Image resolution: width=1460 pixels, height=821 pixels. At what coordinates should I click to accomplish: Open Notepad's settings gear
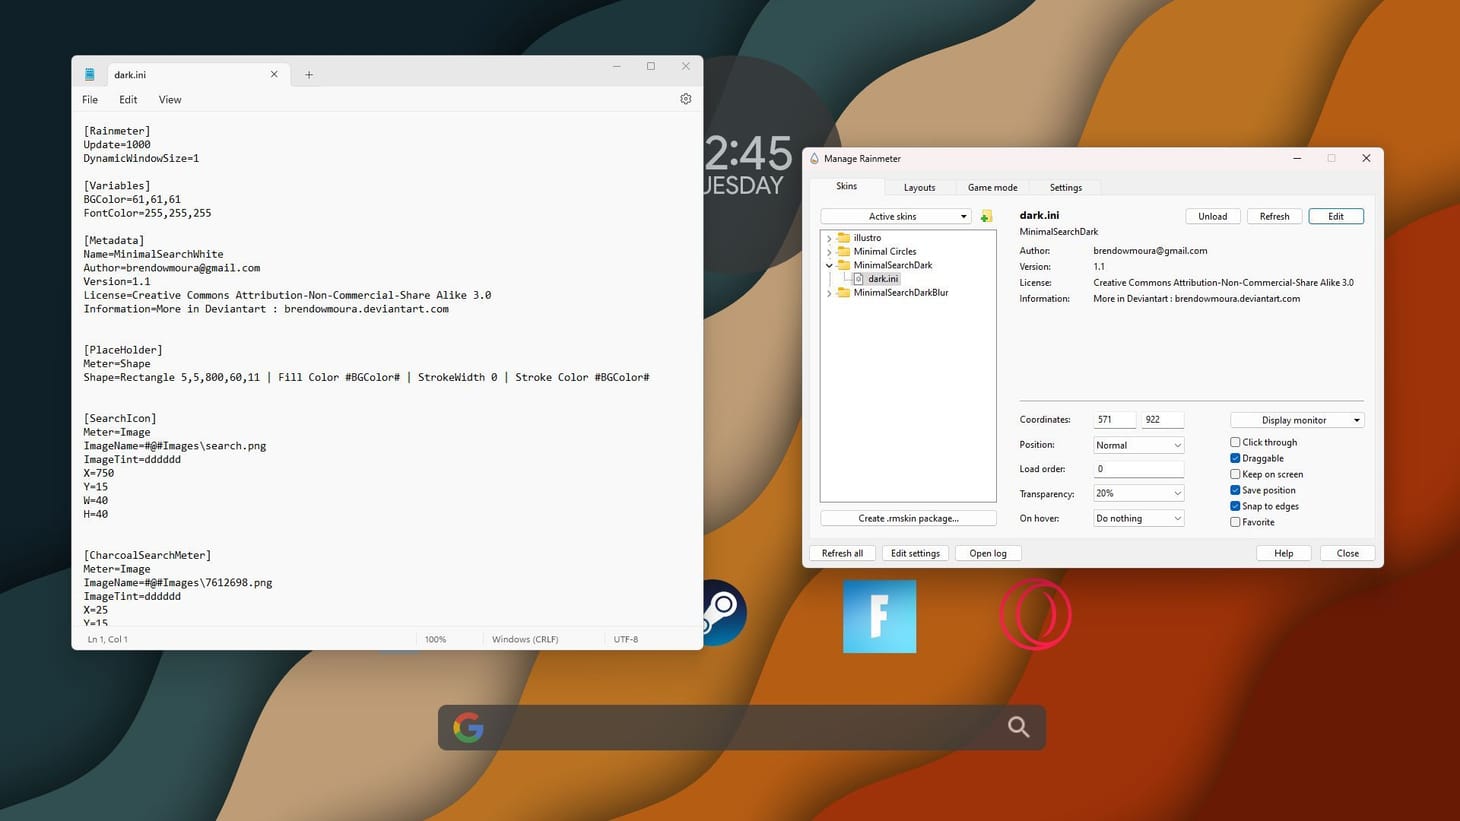click(x=685, y=99)
